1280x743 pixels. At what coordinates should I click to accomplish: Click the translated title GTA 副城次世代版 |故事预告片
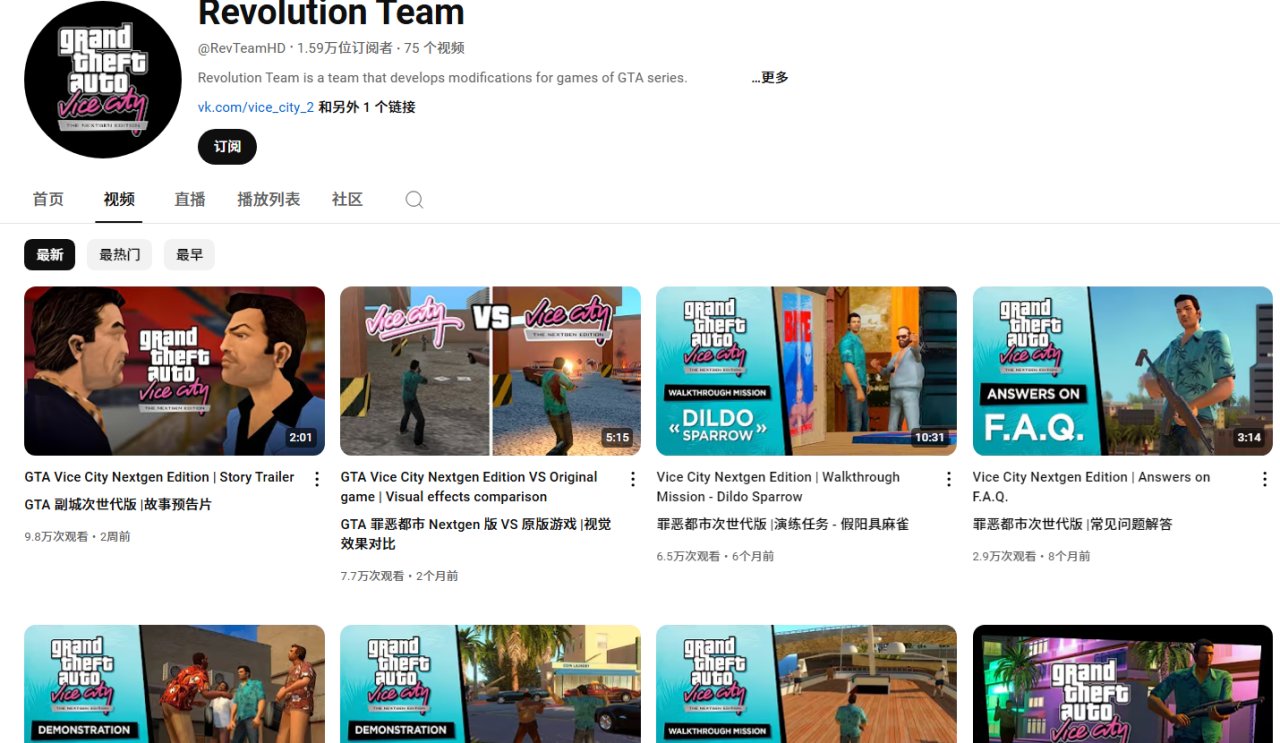[118, 505]
